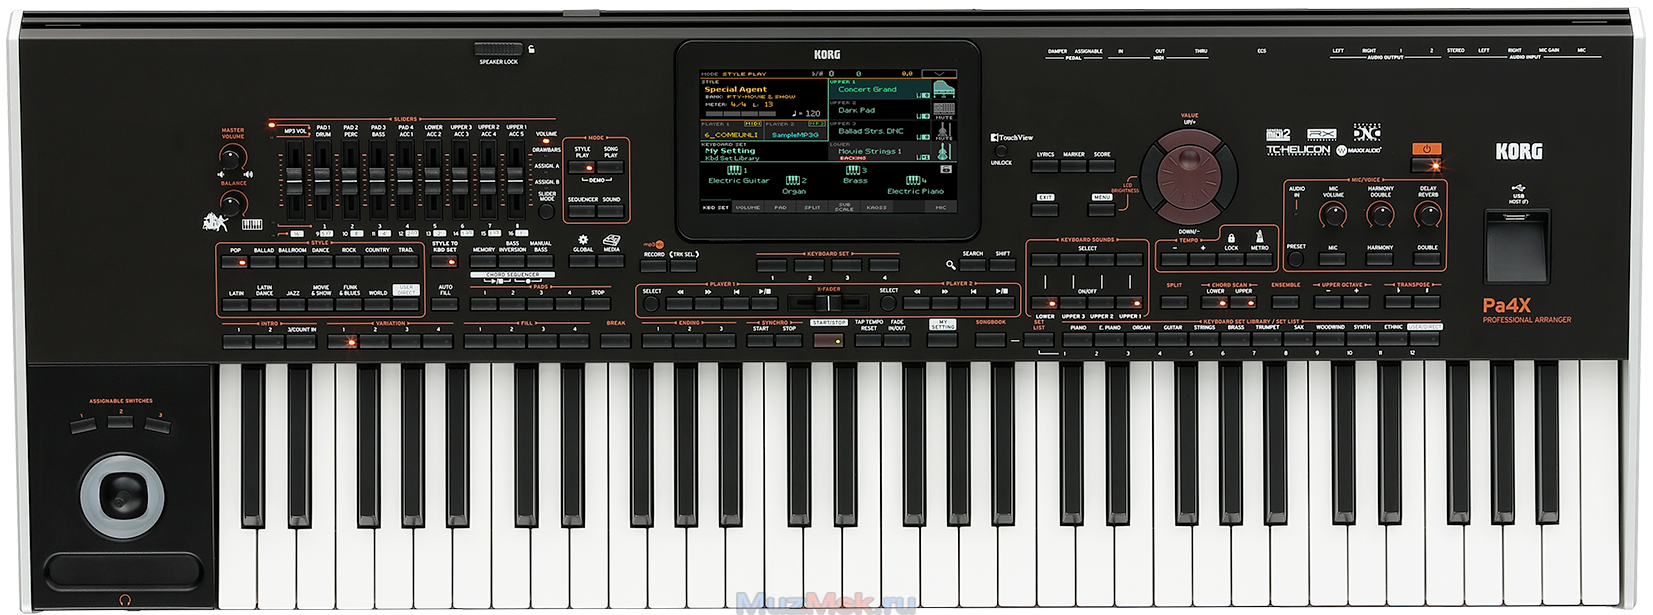Tap the Ballad Strs. DNC mute icon
Screen dimensions: 1653x615
pos(944,131)
